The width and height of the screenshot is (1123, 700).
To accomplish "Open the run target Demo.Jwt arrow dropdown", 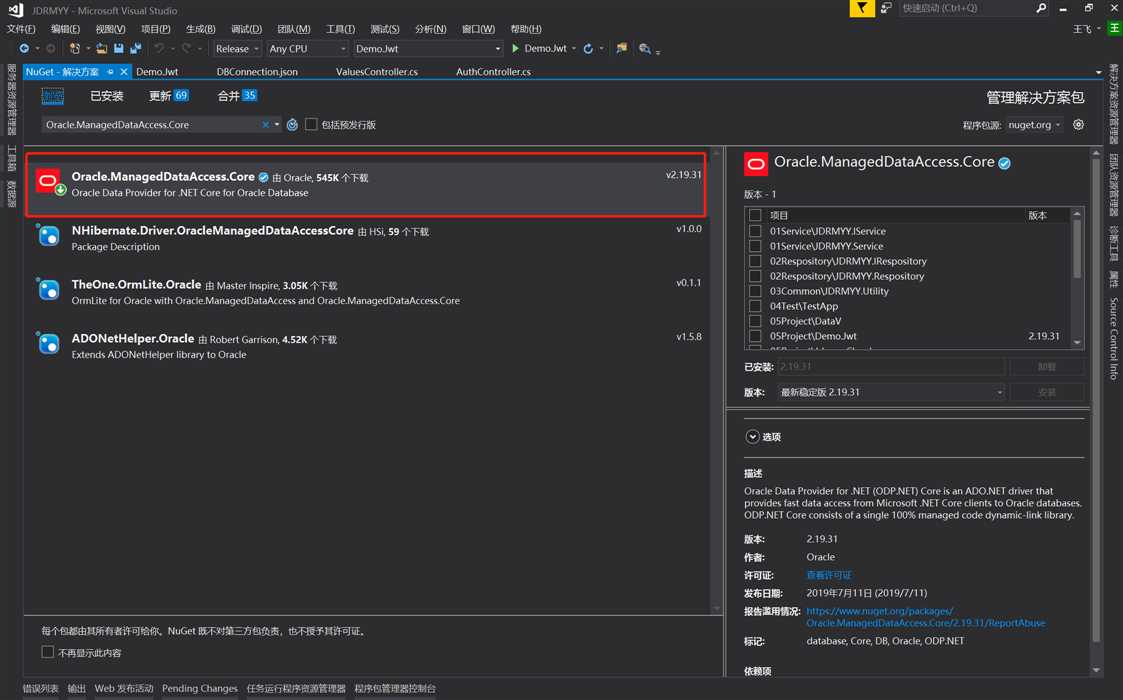I will point(574,49).
